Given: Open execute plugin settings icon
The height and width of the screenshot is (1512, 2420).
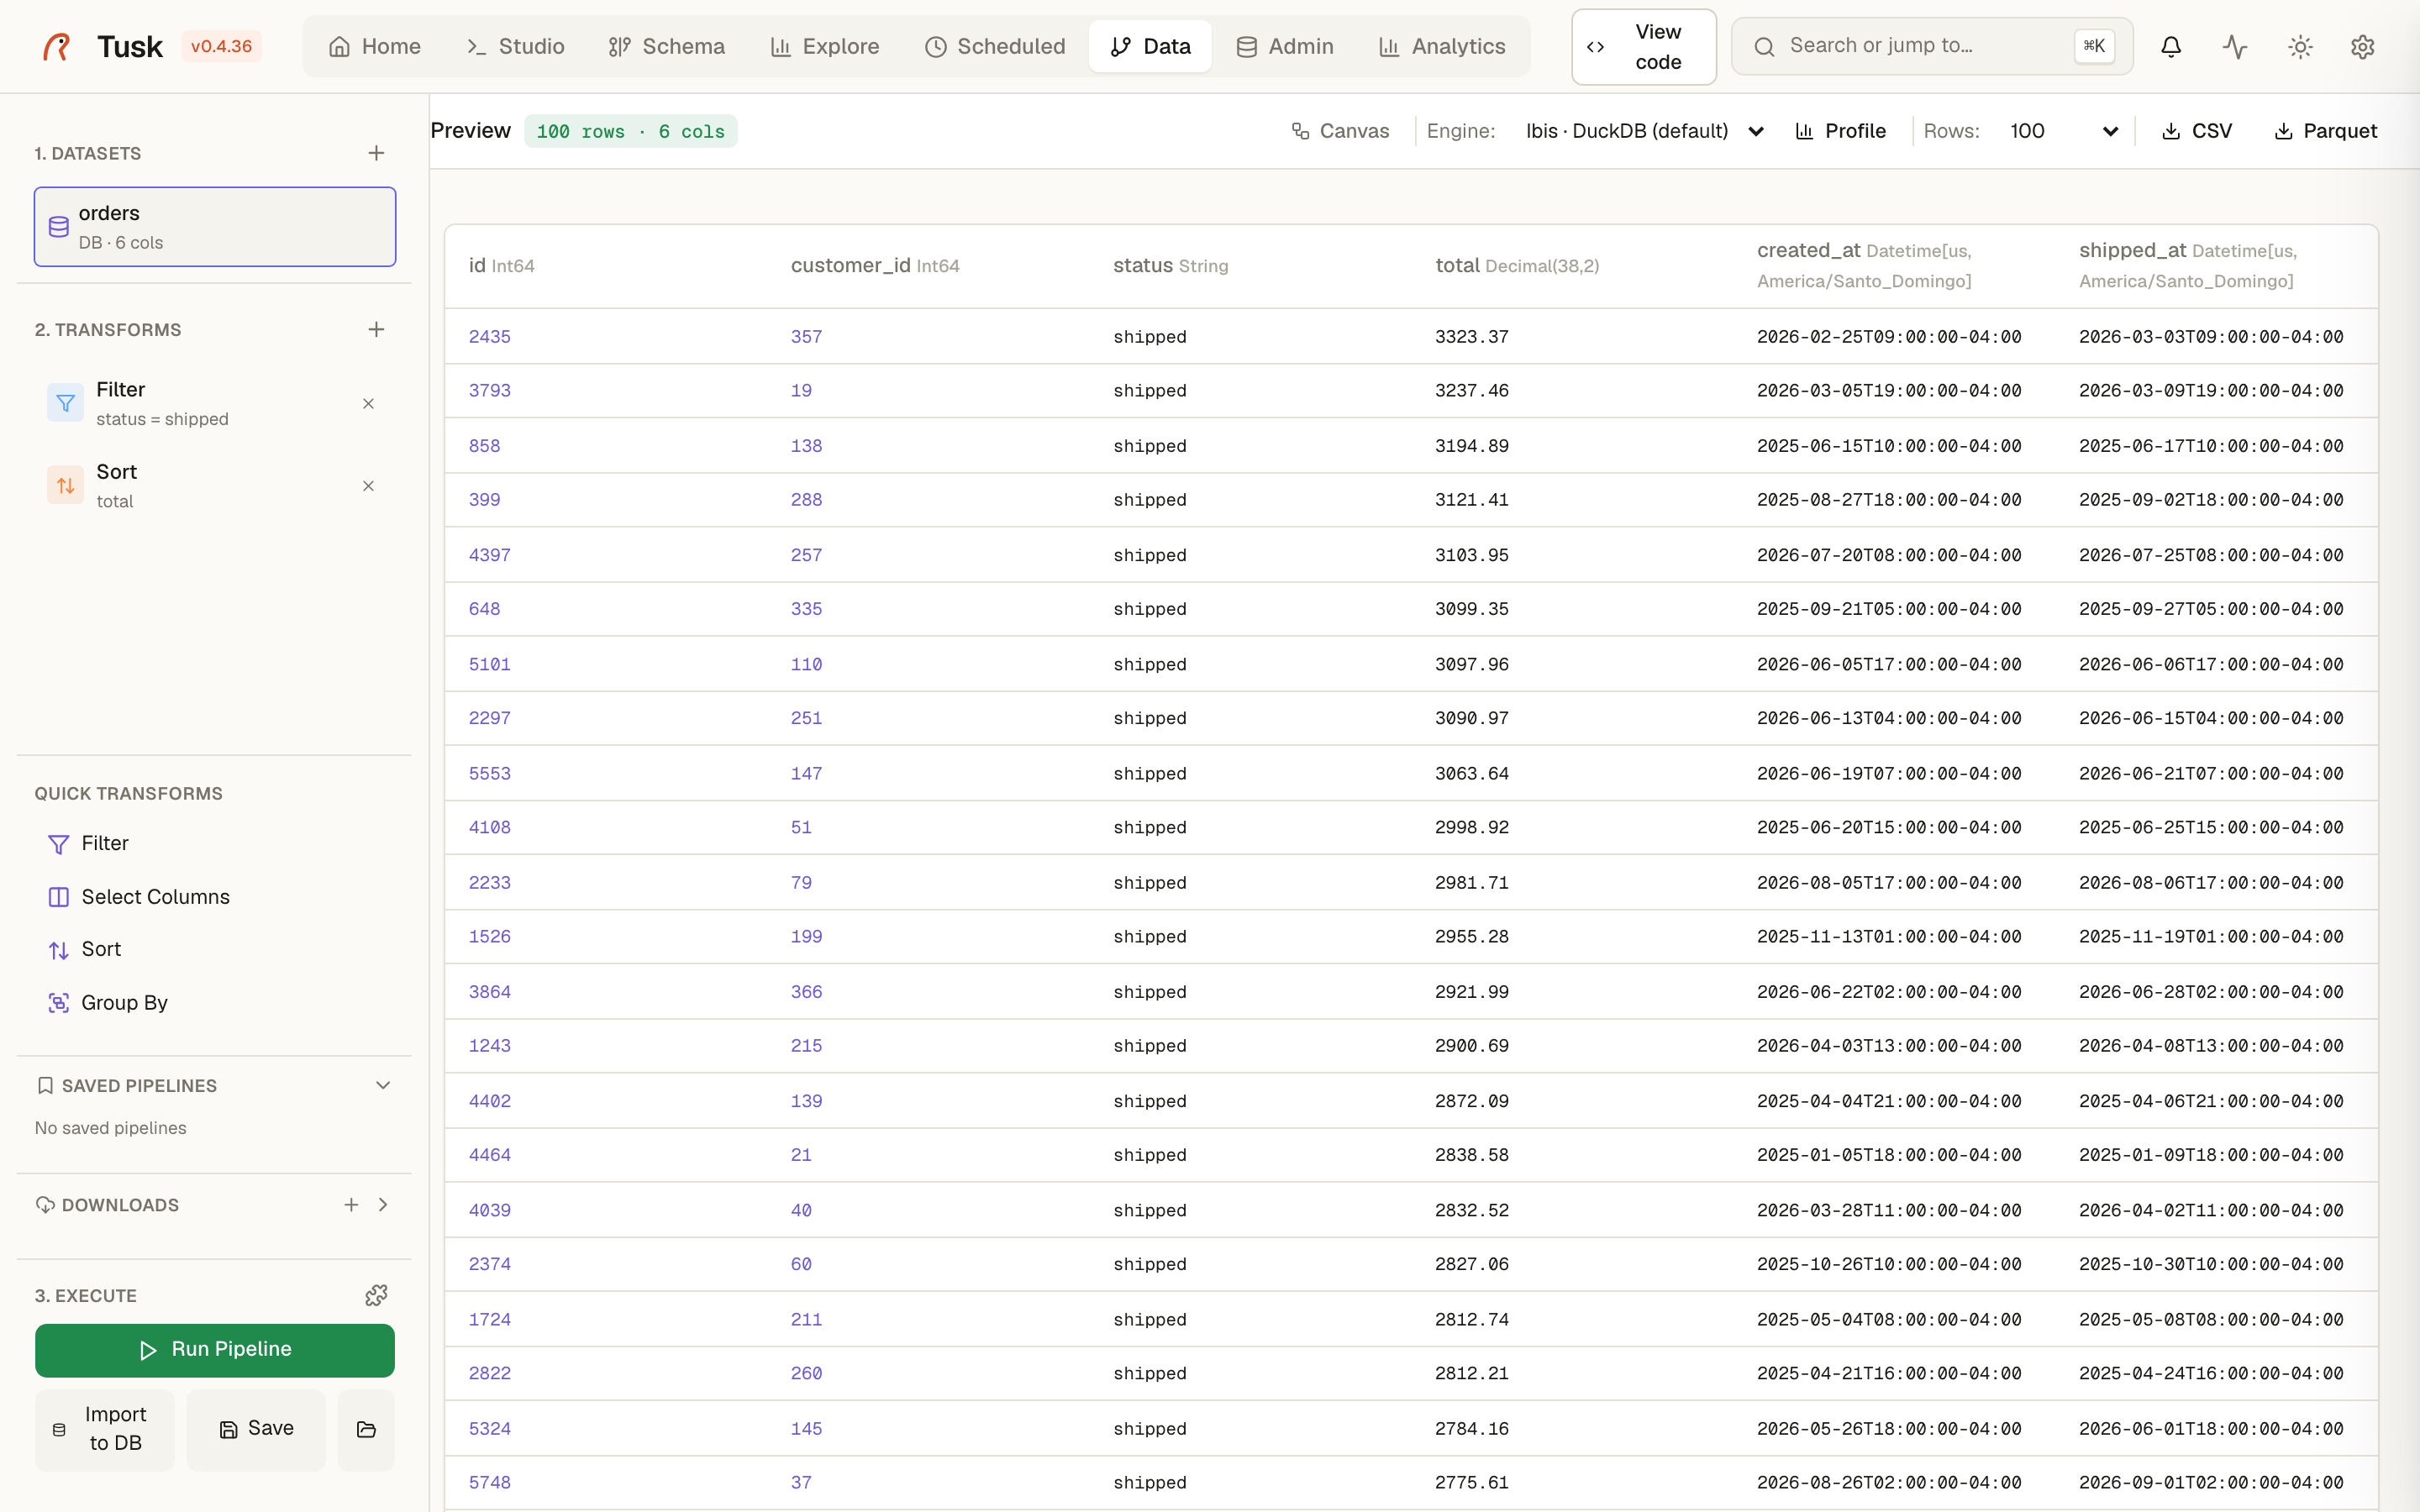Looking at the screenshot, I should point(376,1295).
